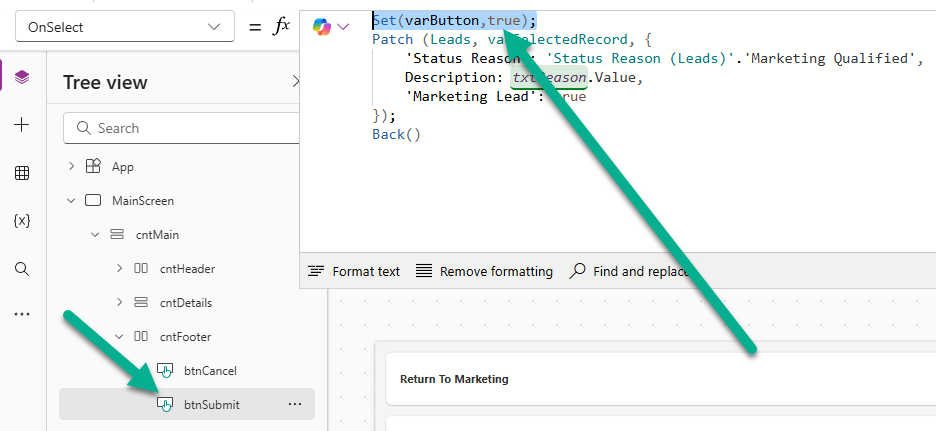
Task: Collapse the MainScreen tree node
Action: coord(71,200)
